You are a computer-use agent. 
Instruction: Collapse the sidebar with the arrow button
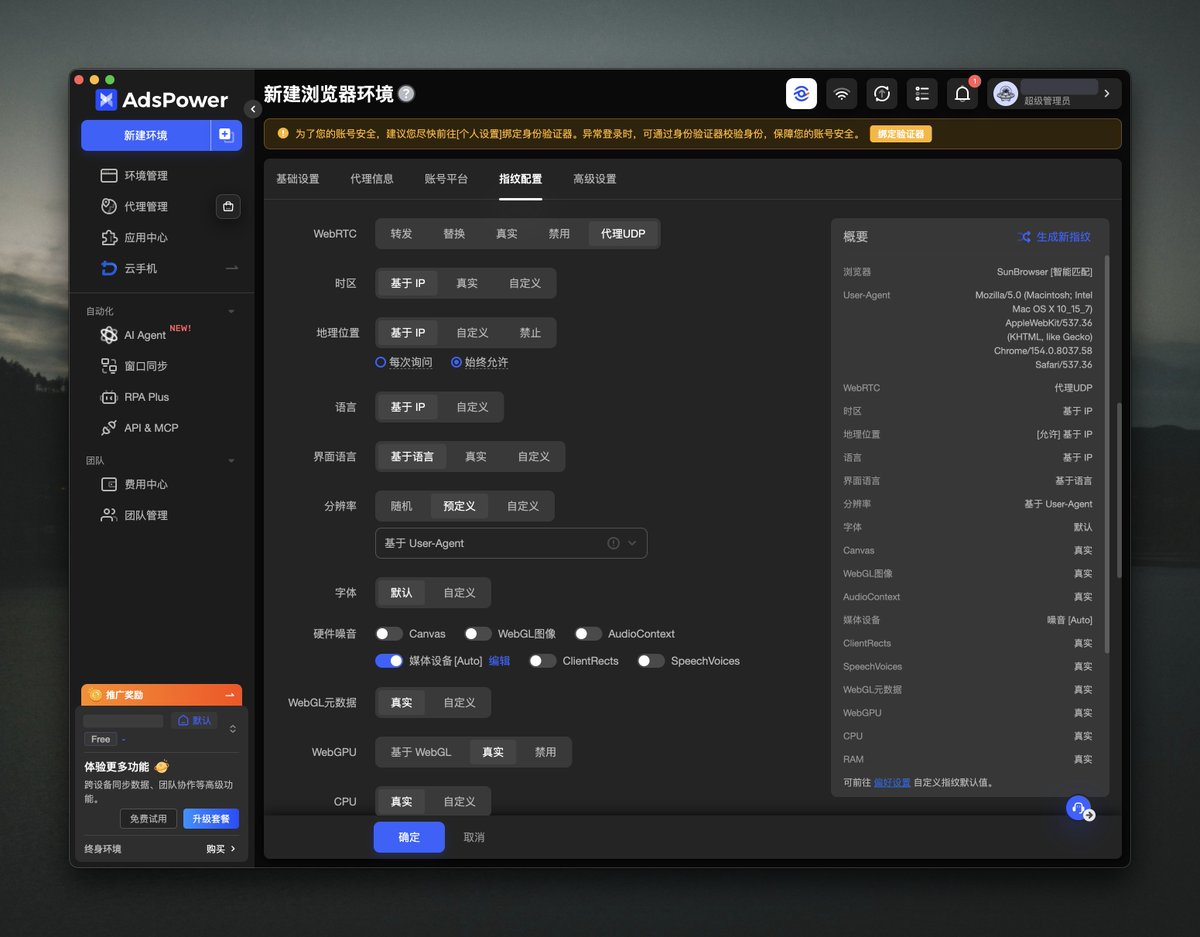(253, 109)
